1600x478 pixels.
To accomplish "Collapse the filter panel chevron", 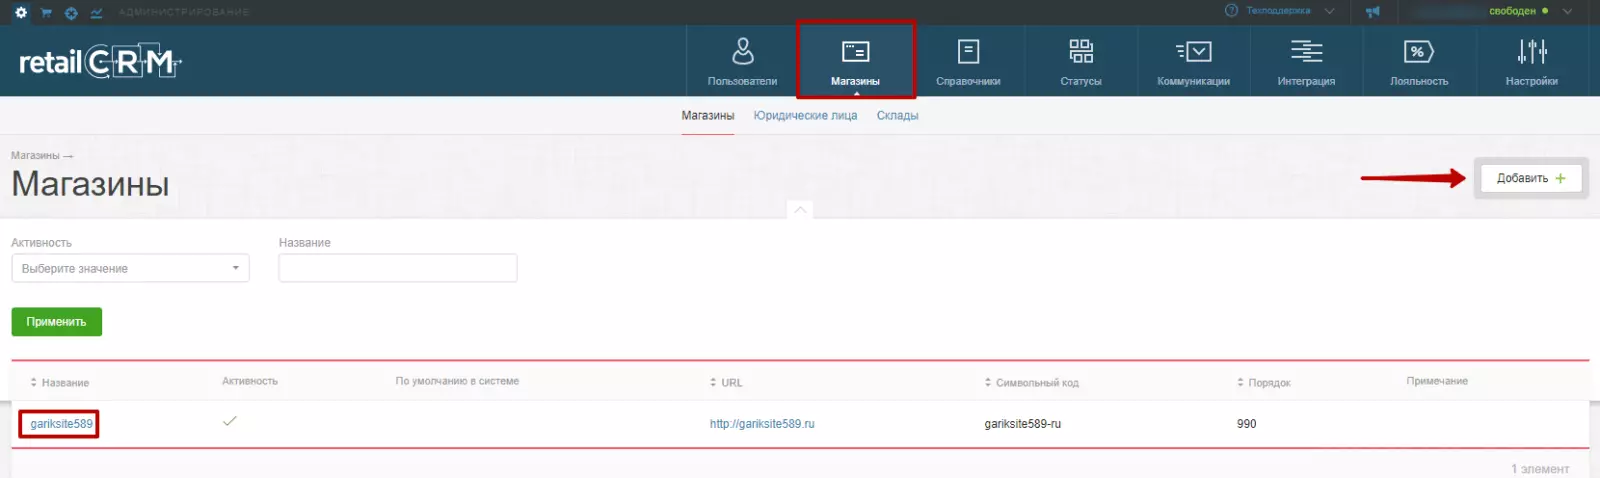I will [x=800, y=210].
